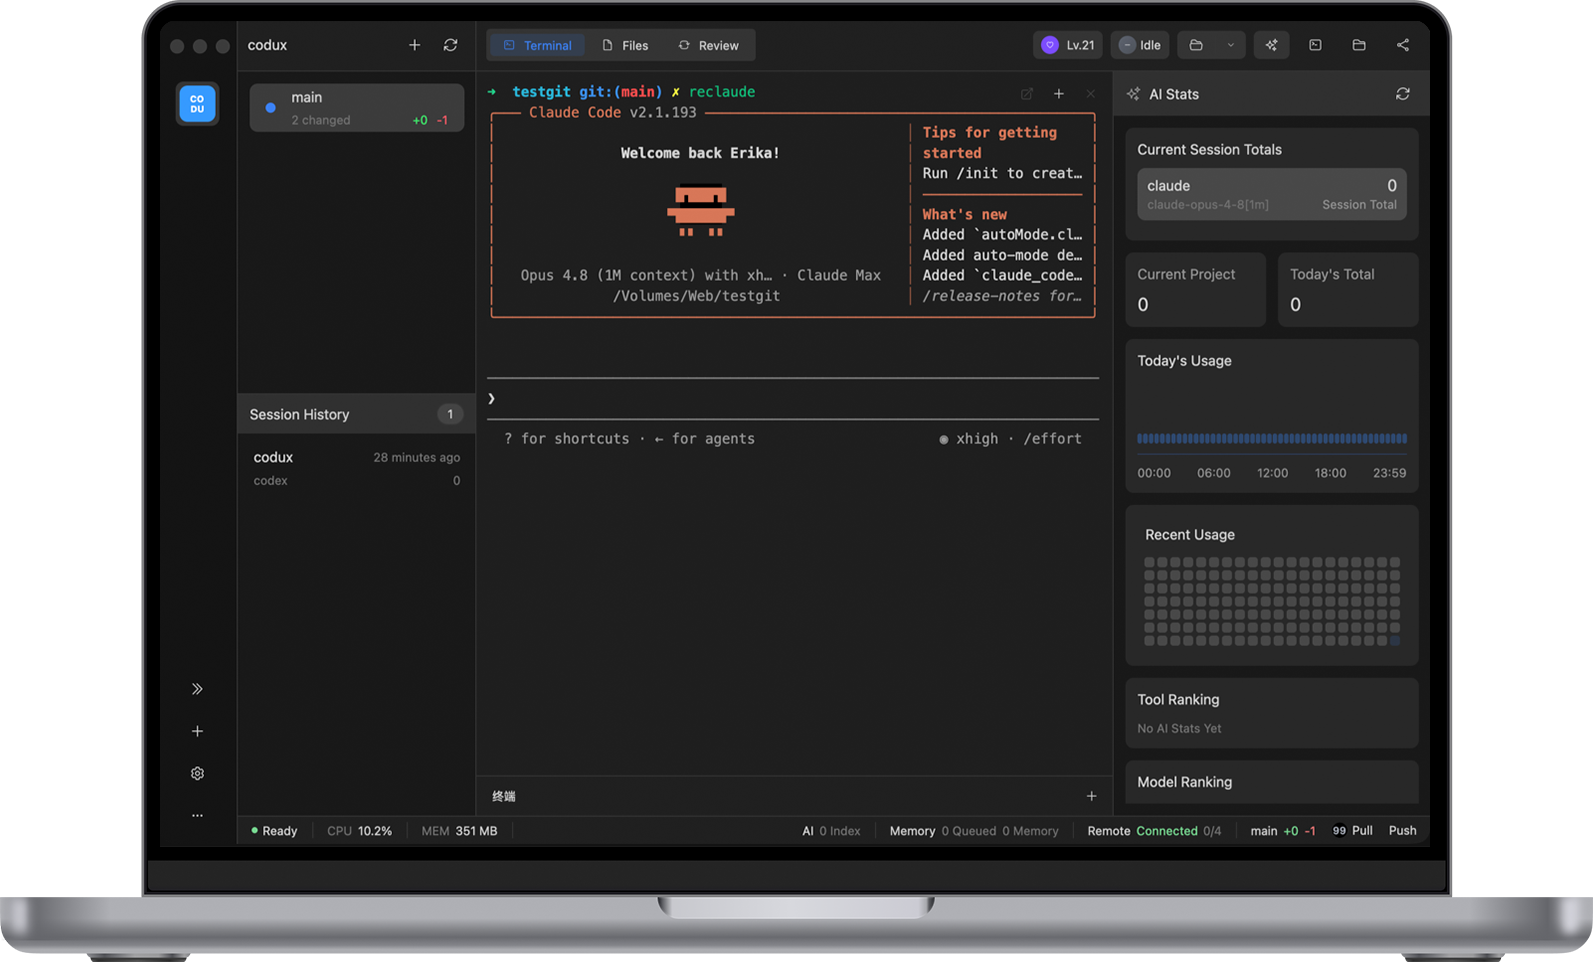Click the Session History header

click(356, 414)
